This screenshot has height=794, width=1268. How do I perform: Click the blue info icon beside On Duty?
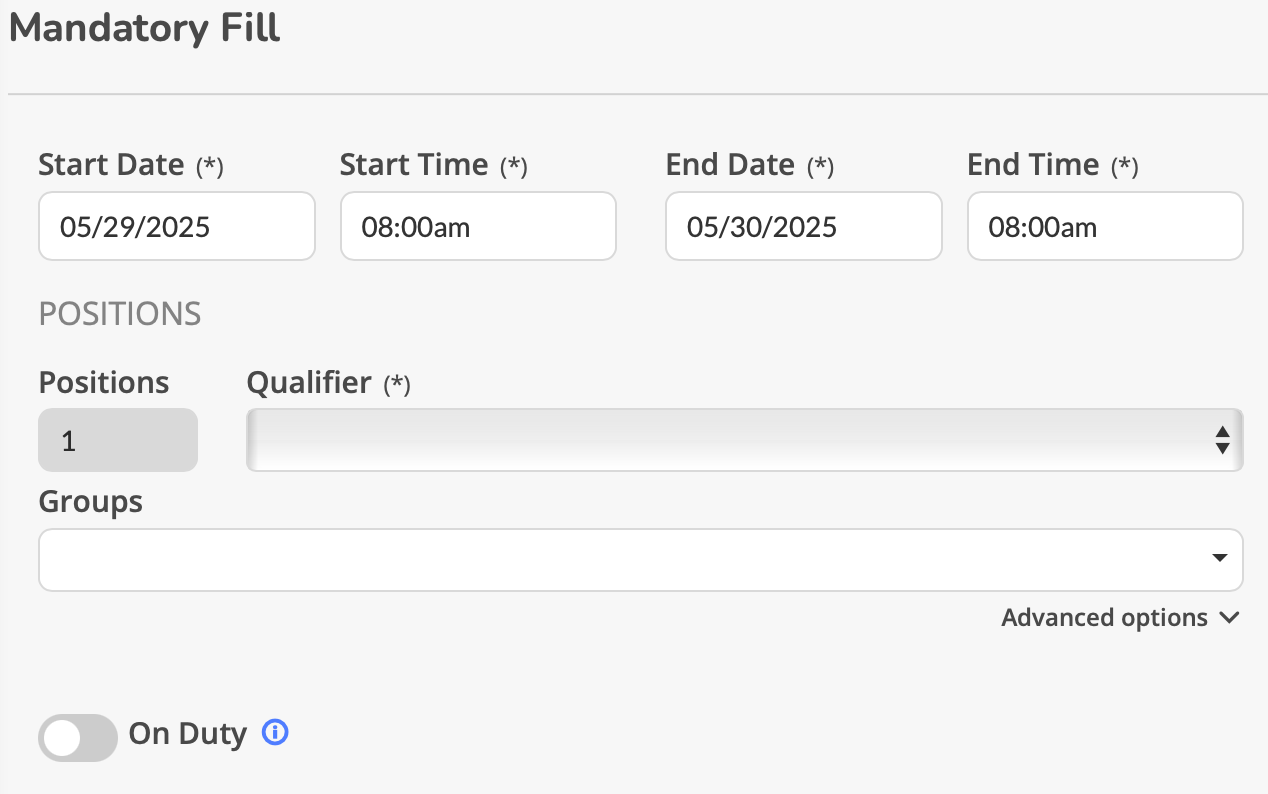pyautogui.click(x=275, y=733)
